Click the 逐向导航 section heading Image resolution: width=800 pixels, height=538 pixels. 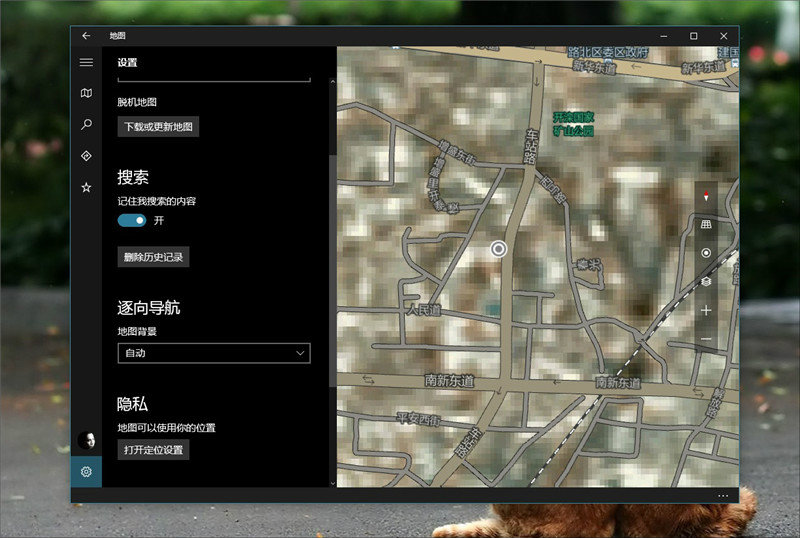(148, 308)
